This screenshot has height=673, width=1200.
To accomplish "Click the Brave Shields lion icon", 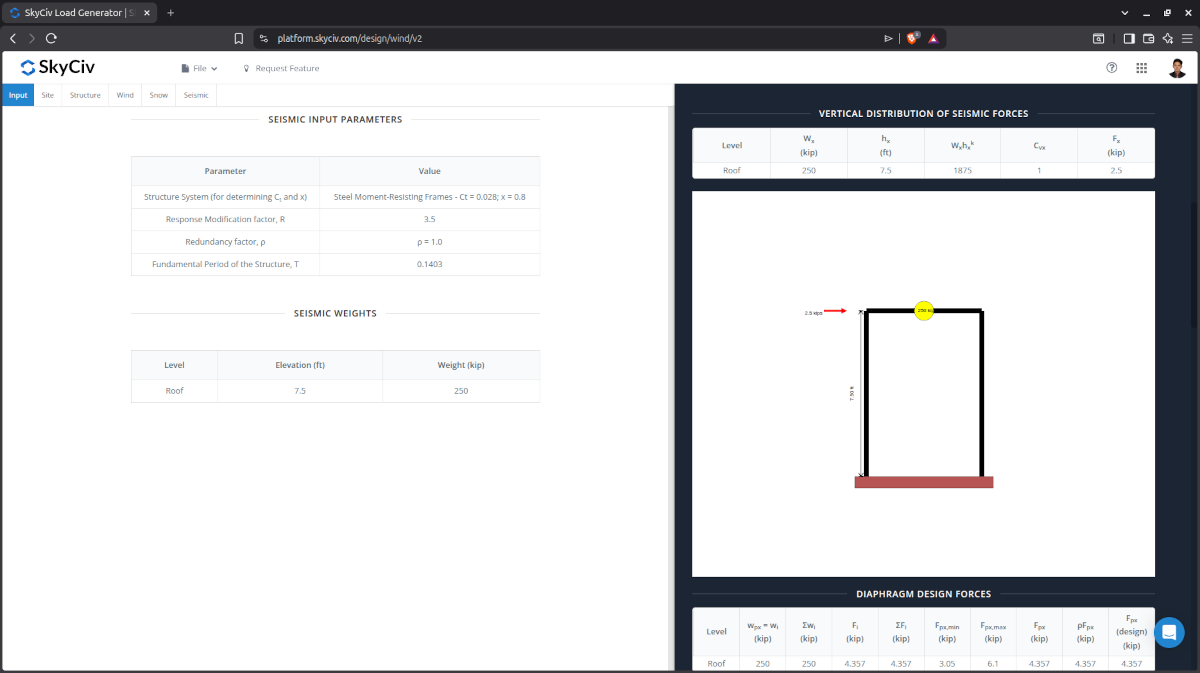I will click(911, 38).
